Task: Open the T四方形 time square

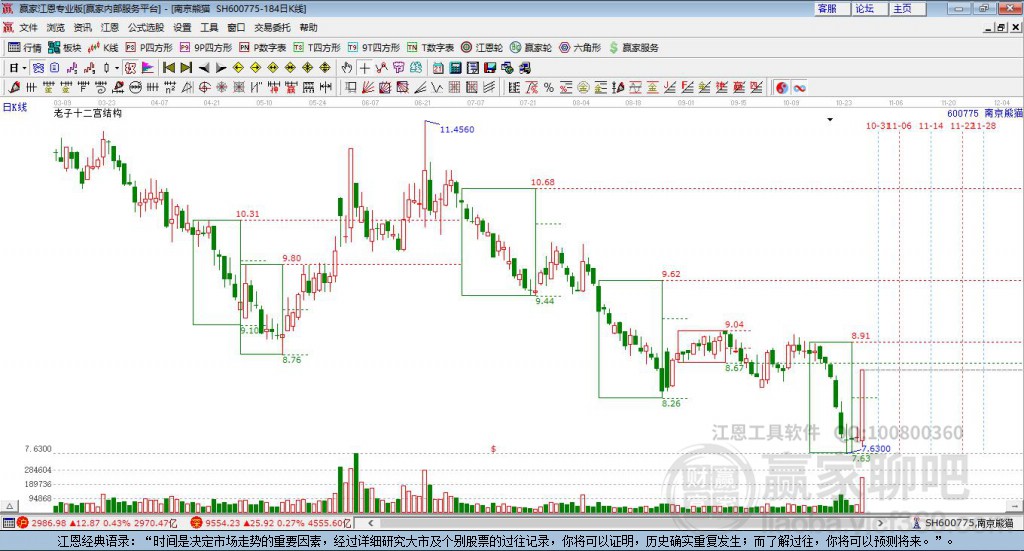Action: [317, 48]
